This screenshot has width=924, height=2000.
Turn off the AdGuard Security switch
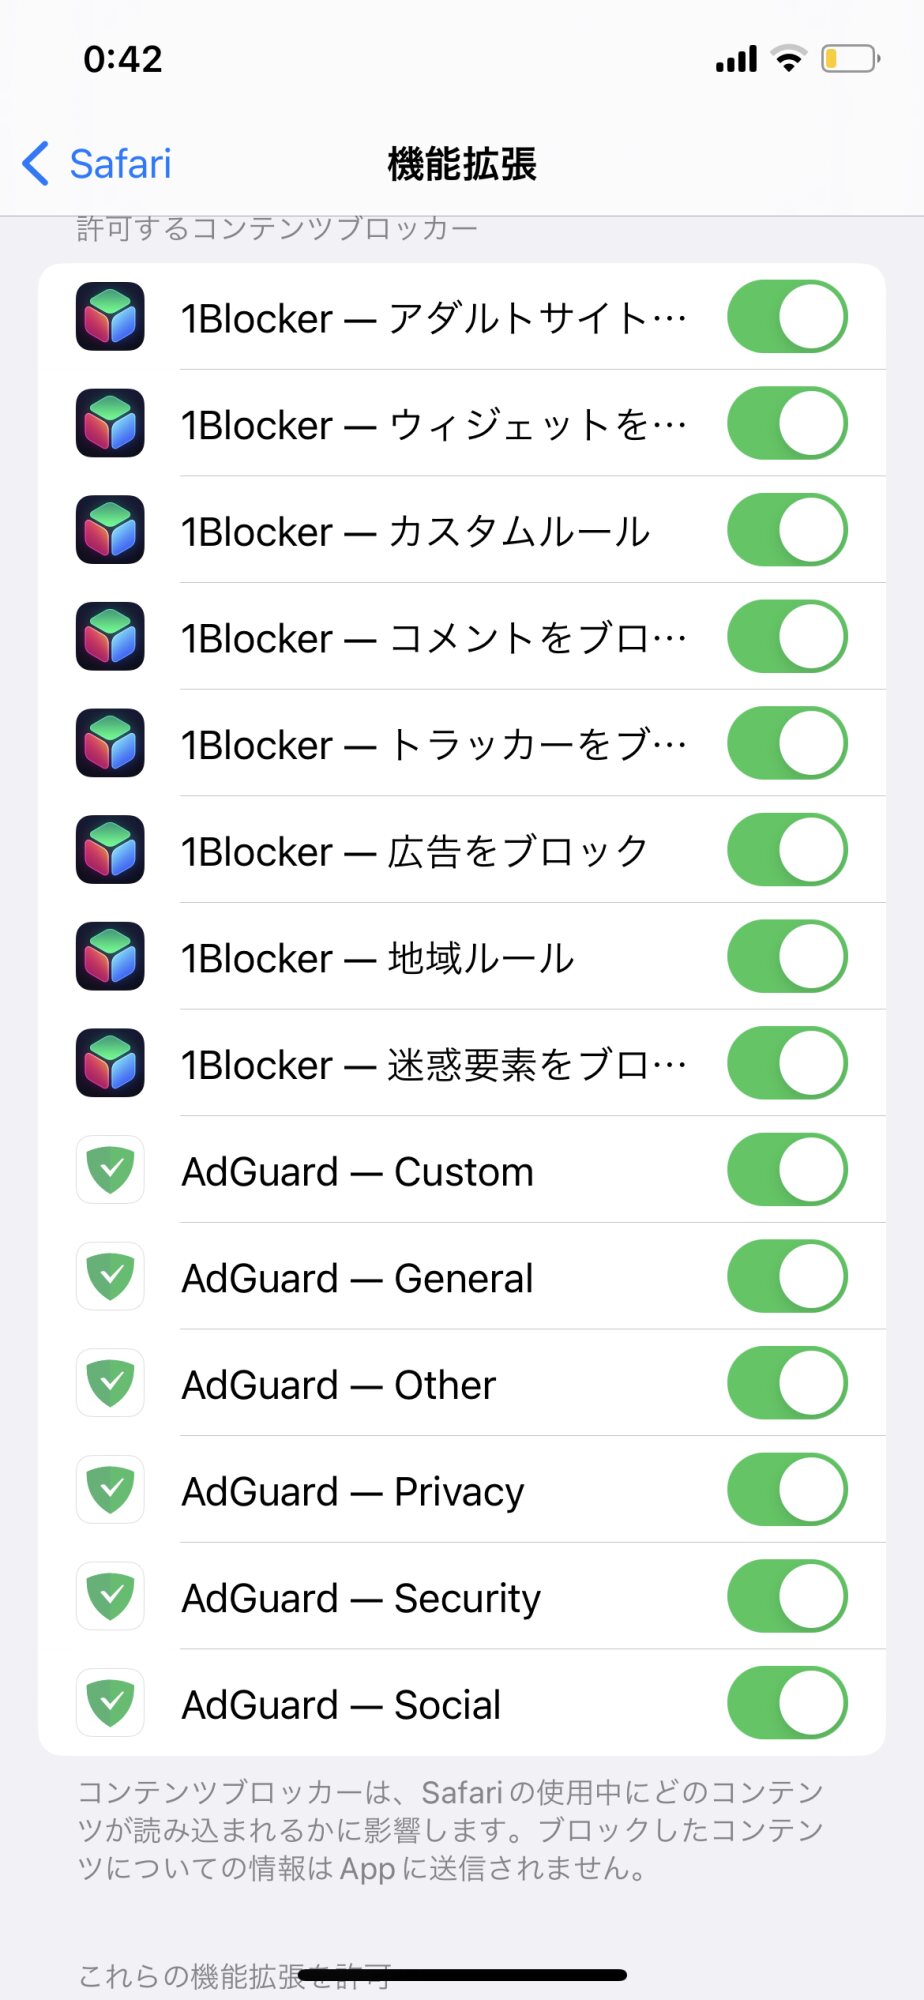(x=787, y=1596)
